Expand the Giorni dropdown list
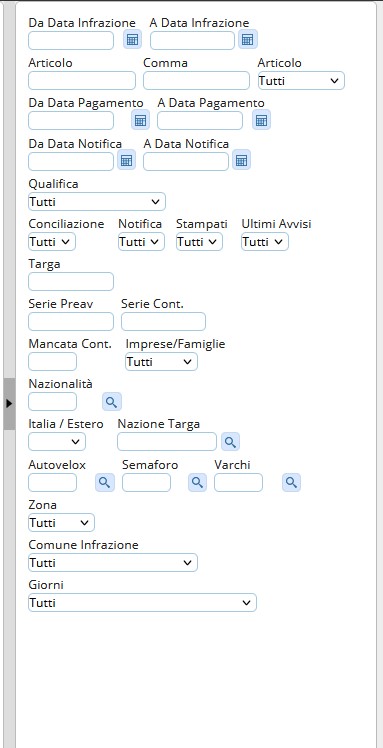This screenshot has width=383, height=748. pos(142,603)
